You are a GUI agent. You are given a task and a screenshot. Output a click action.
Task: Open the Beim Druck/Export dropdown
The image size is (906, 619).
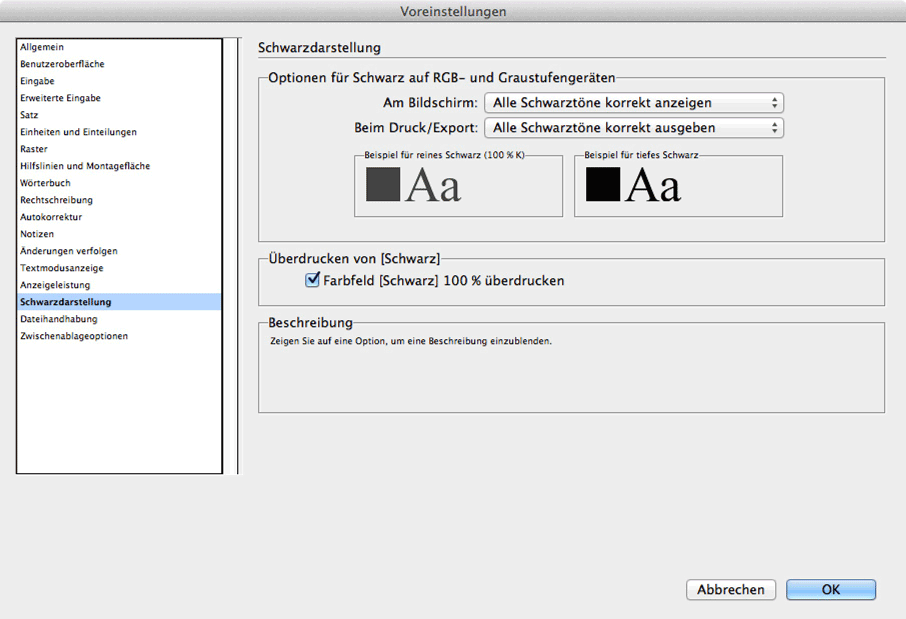[x=634, y=128]
